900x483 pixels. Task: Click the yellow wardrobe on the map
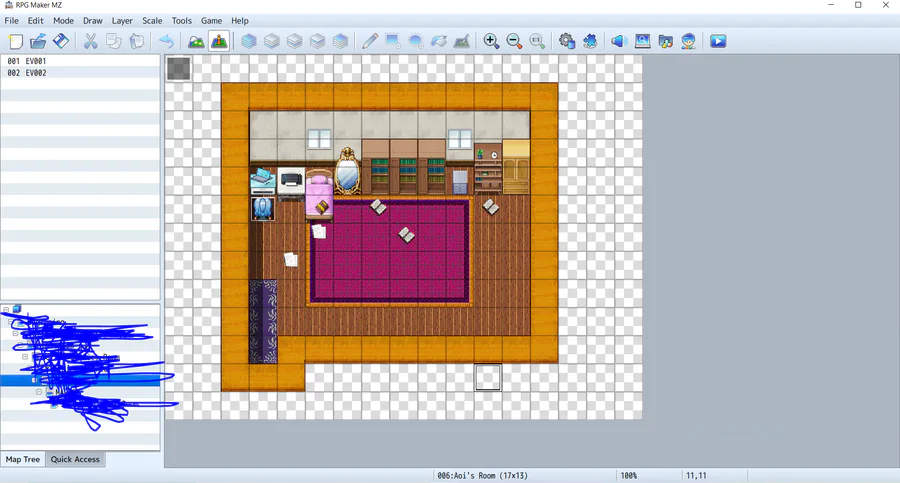[516, 167]
